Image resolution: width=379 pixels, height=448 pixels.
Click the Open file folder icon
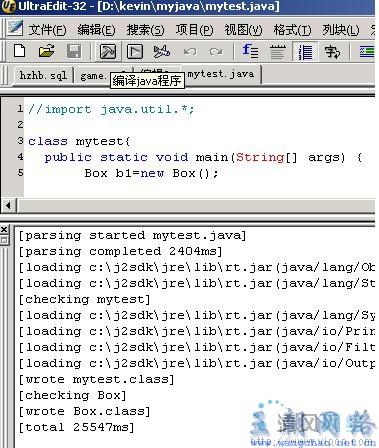(x=46, y=51)
